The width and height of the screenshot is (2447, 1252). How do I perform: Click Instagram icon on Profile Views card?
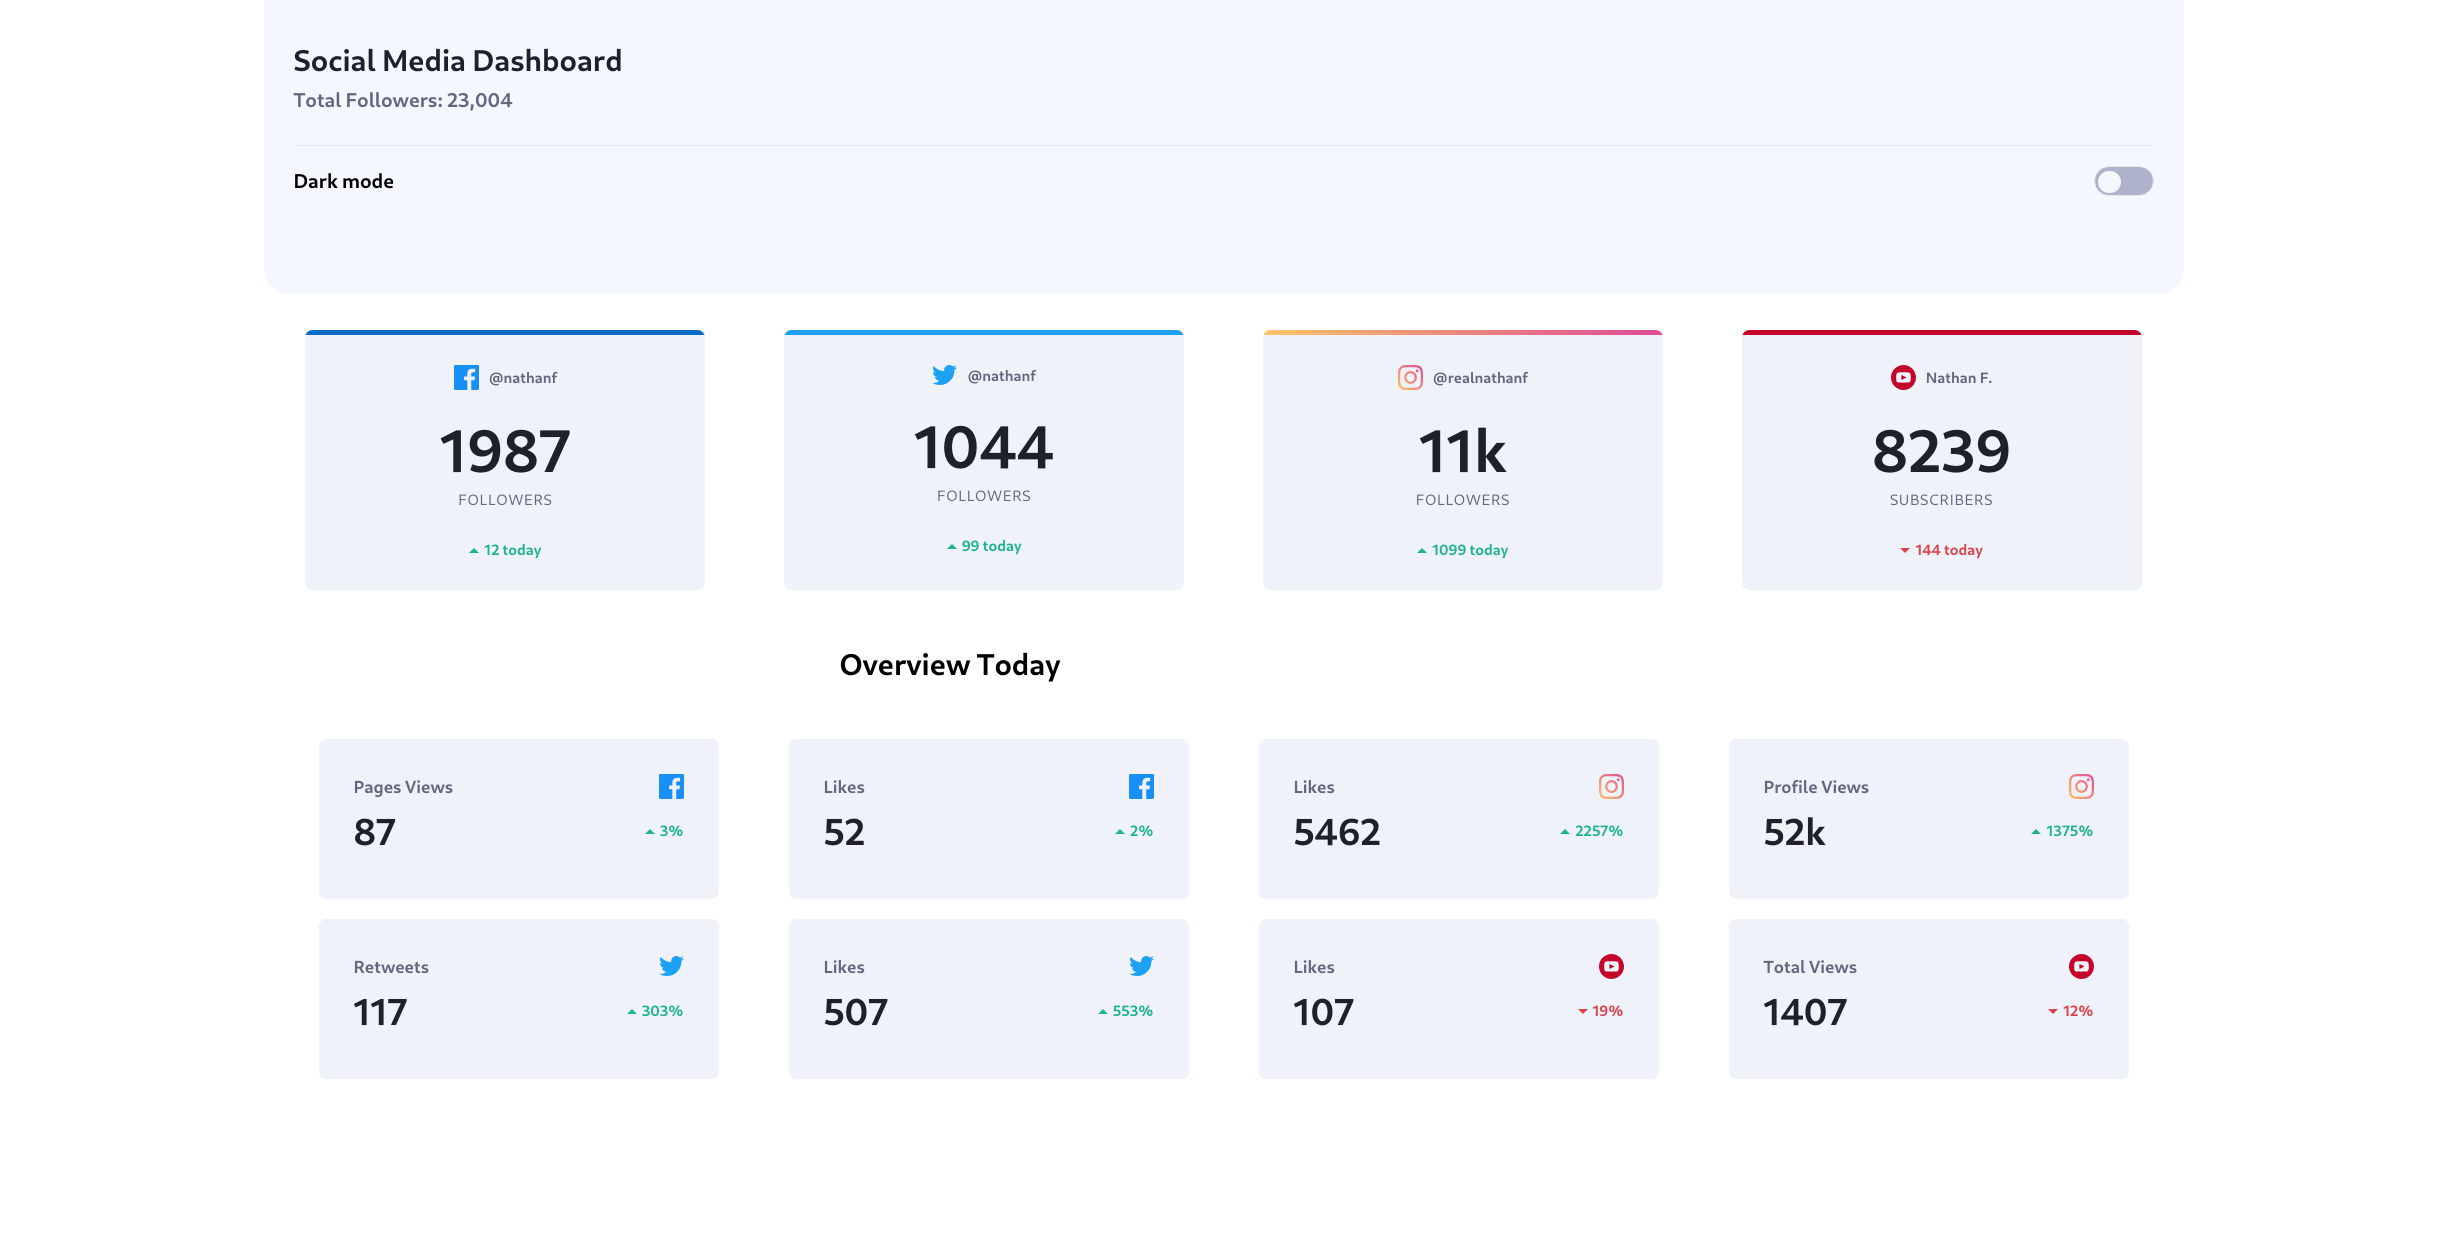(2081, 787)
